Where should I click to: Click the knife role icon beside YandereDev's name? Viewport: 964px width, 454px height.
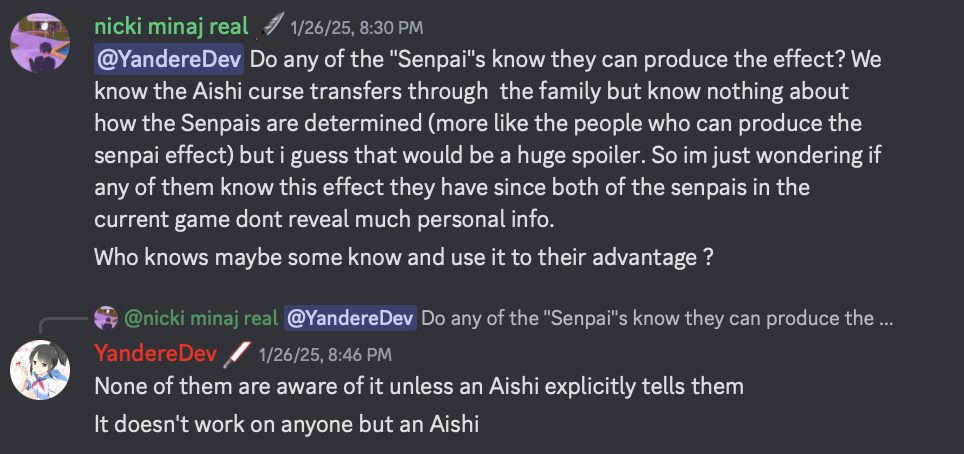click(x=235, y=353)
